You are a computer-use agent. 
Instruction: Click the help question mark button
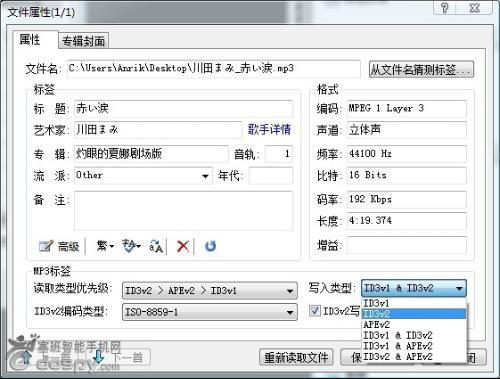[445, 7]
